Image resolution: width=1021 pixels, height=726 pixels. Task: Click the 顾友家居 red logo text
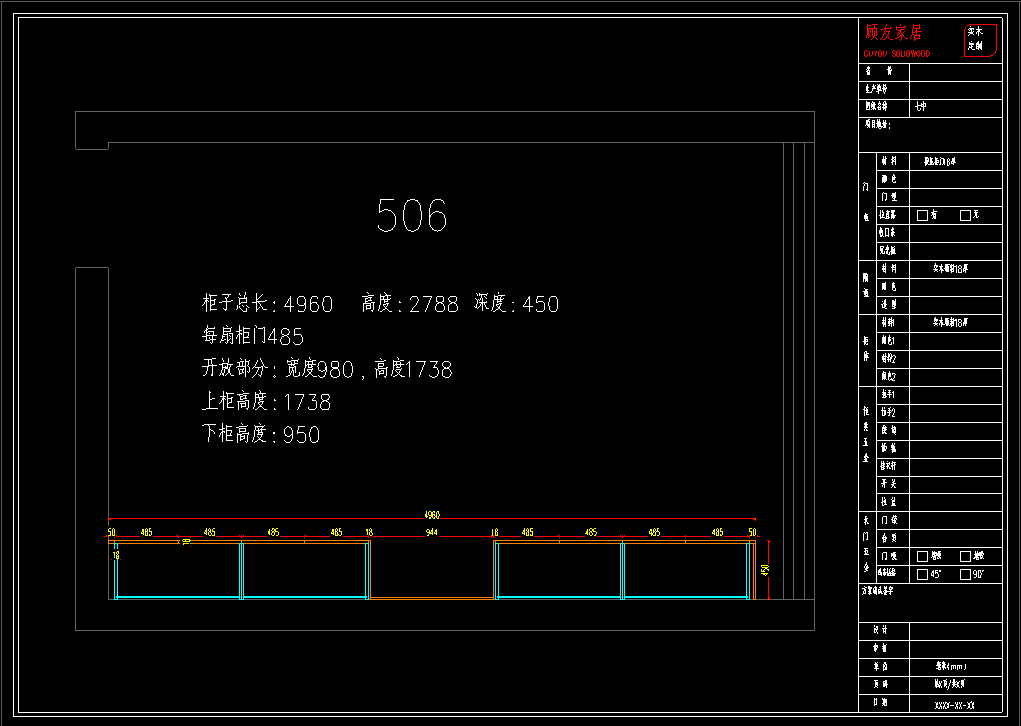[894, 33]
